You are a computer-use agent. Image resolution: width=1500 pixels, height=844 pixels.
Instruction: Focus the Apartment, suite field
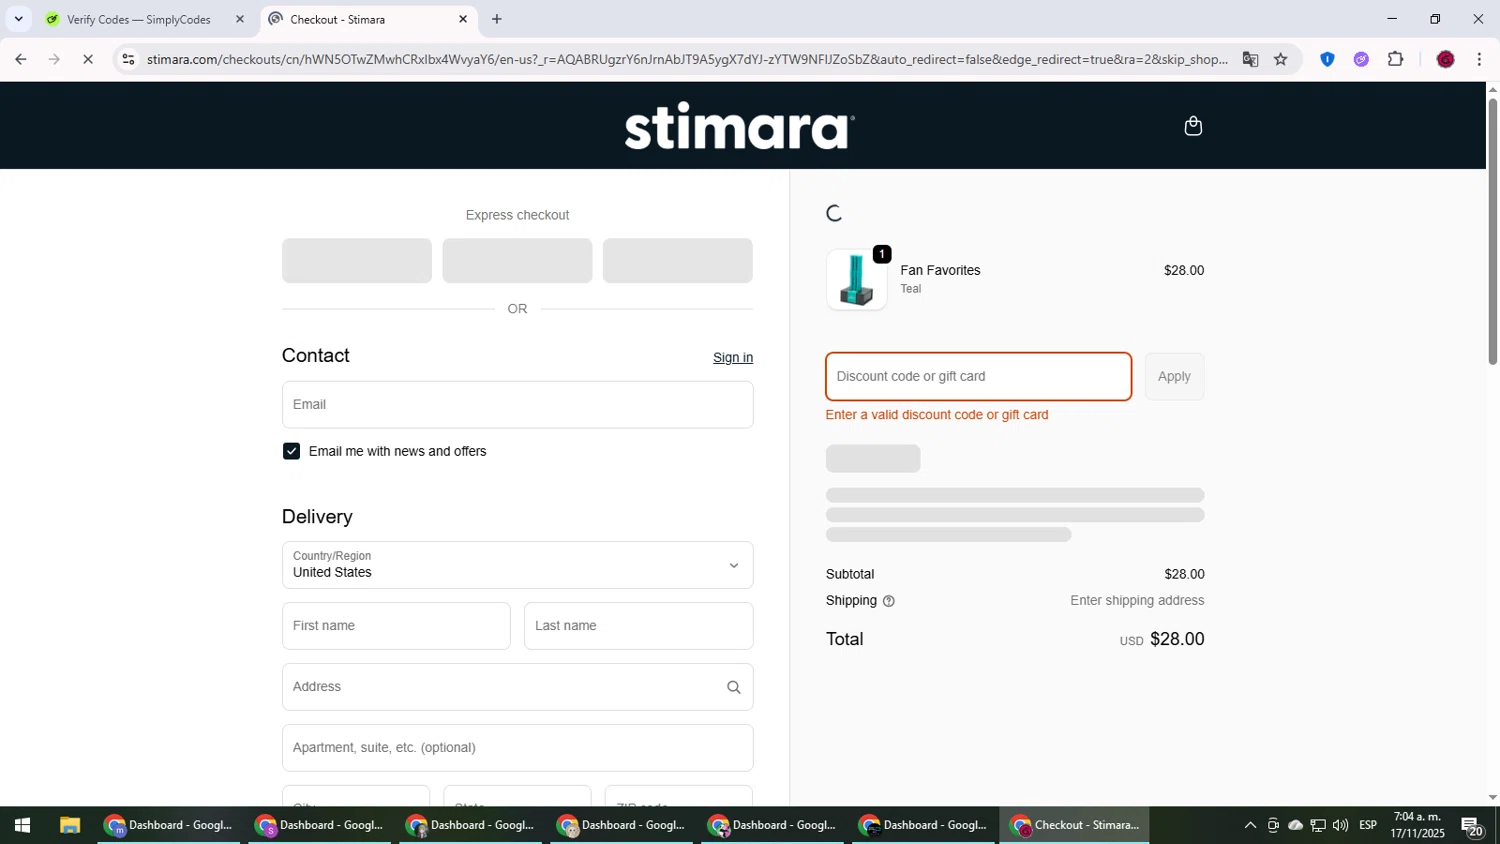517,748
